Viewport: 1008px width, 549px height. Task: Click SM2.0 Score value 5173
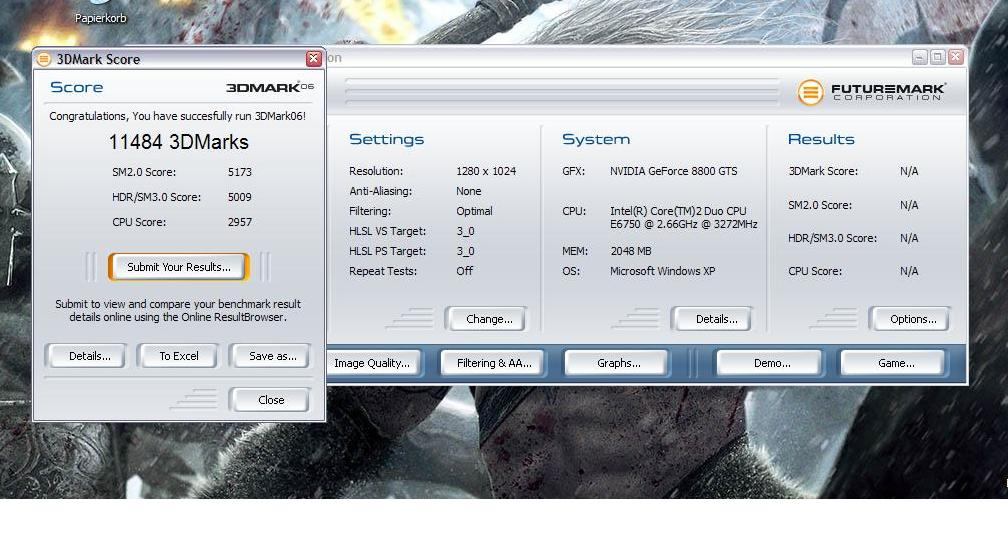pos(240,172)
